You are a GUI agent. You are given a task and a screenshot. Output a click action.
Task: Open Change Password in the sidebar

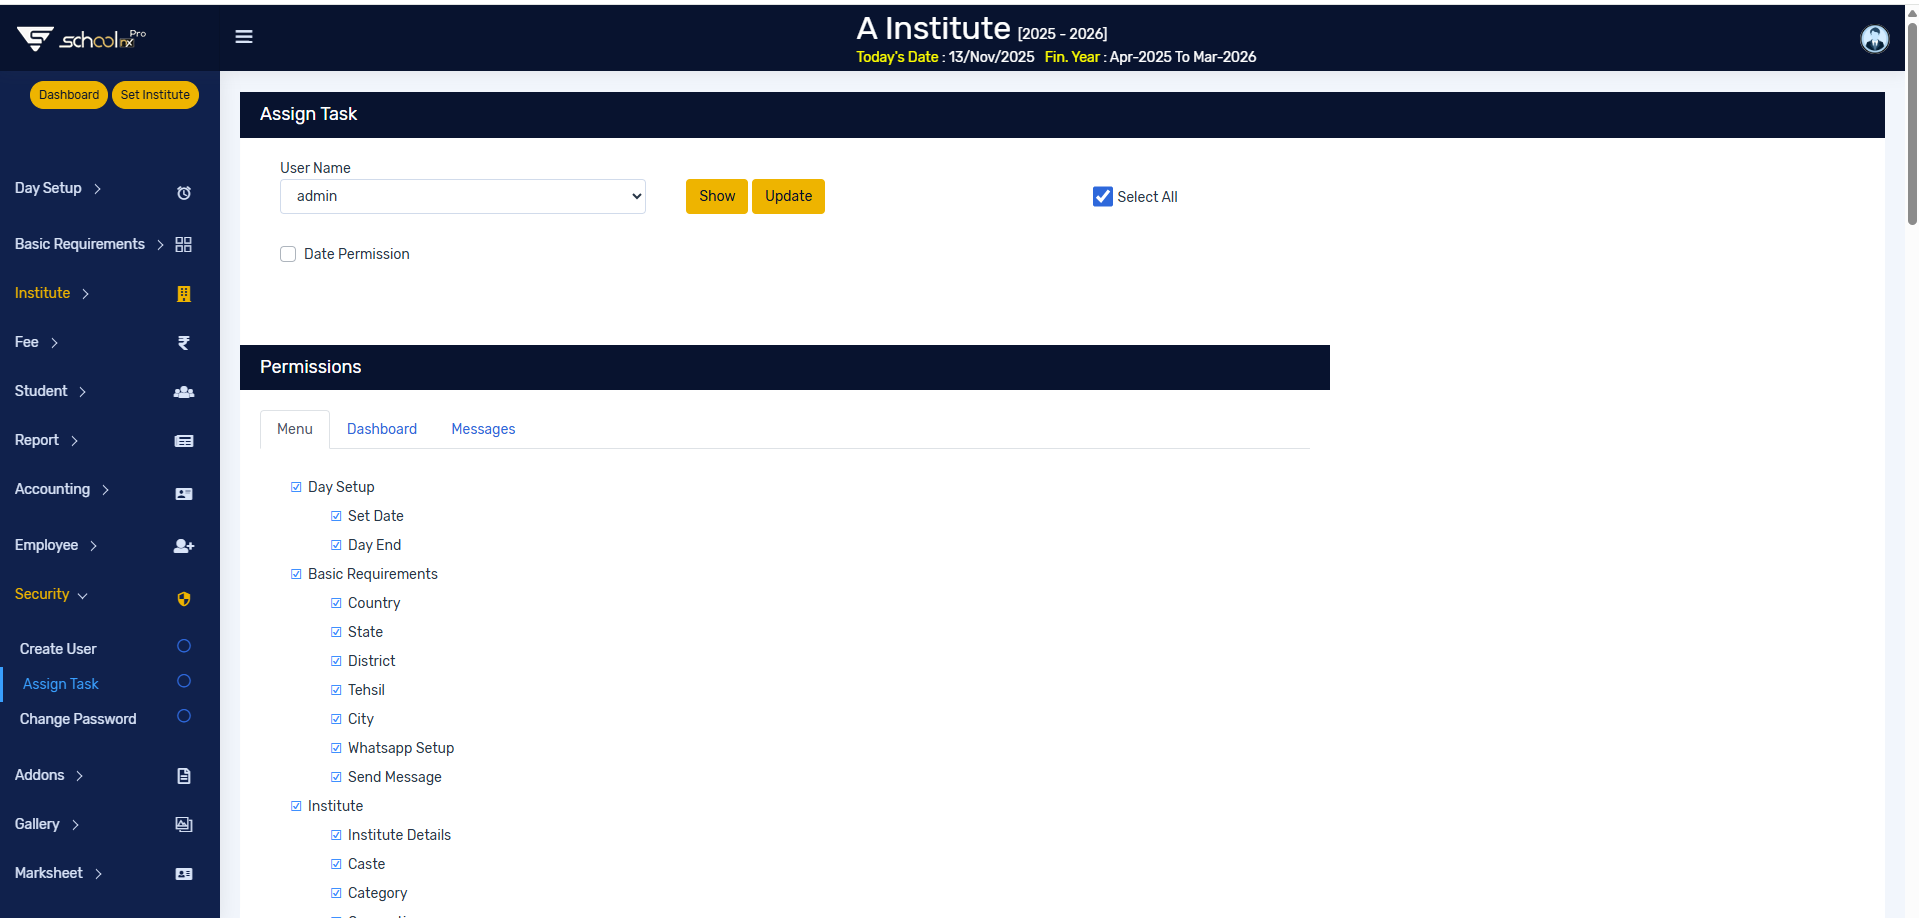(78, 719)
